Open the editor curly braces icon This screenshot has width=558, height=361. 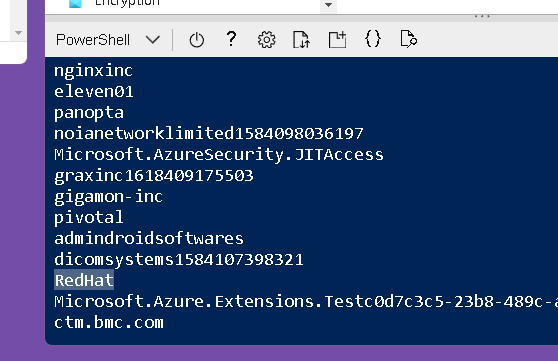[x=373, y=39]
